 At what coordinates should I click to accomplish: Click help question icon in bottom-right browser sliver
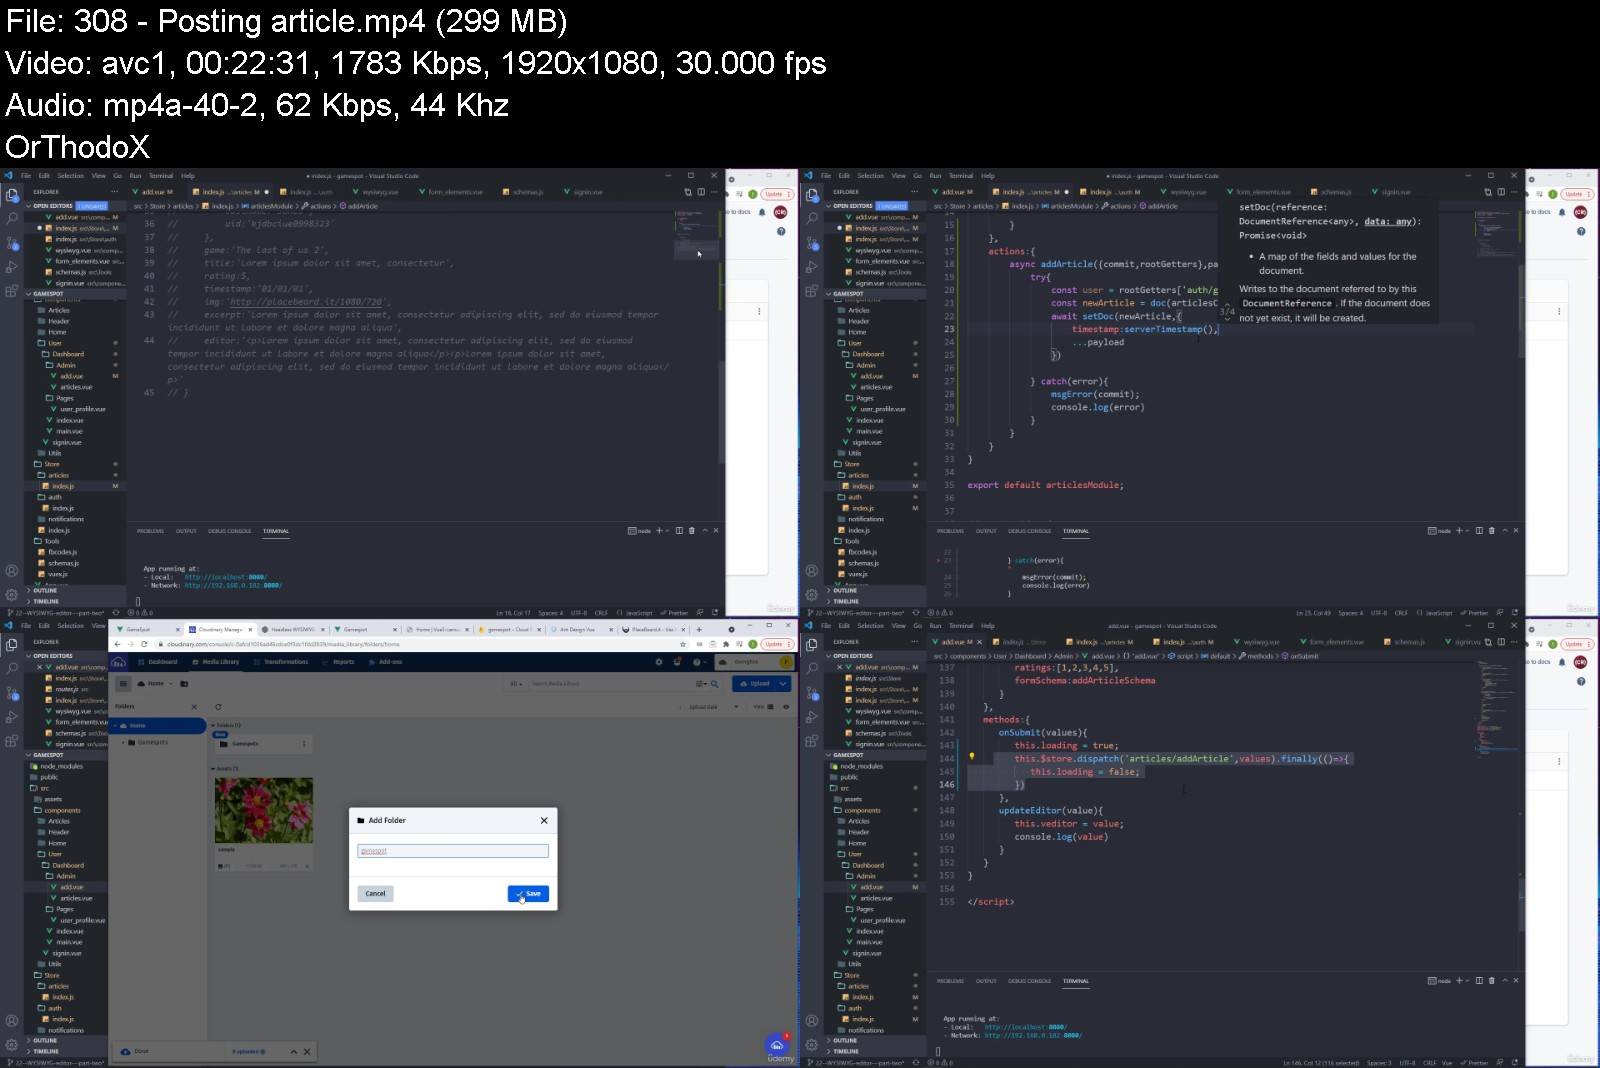(1581, 682)
